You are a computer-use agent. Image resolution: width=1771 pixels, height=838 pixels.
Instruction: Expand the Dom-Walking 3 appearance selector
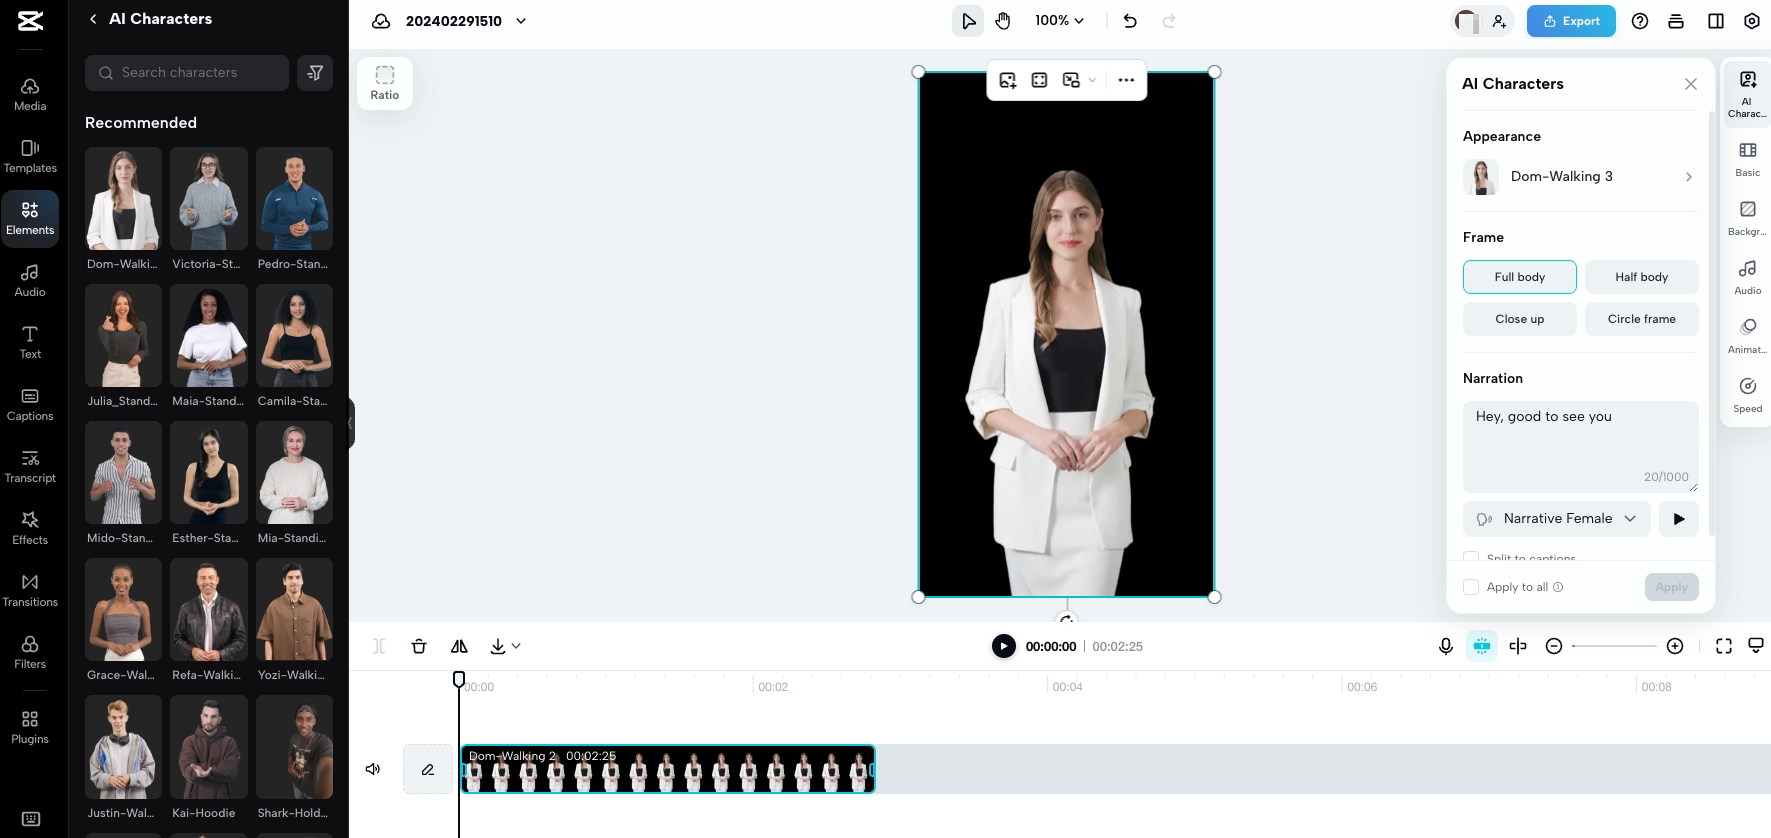1580,177
